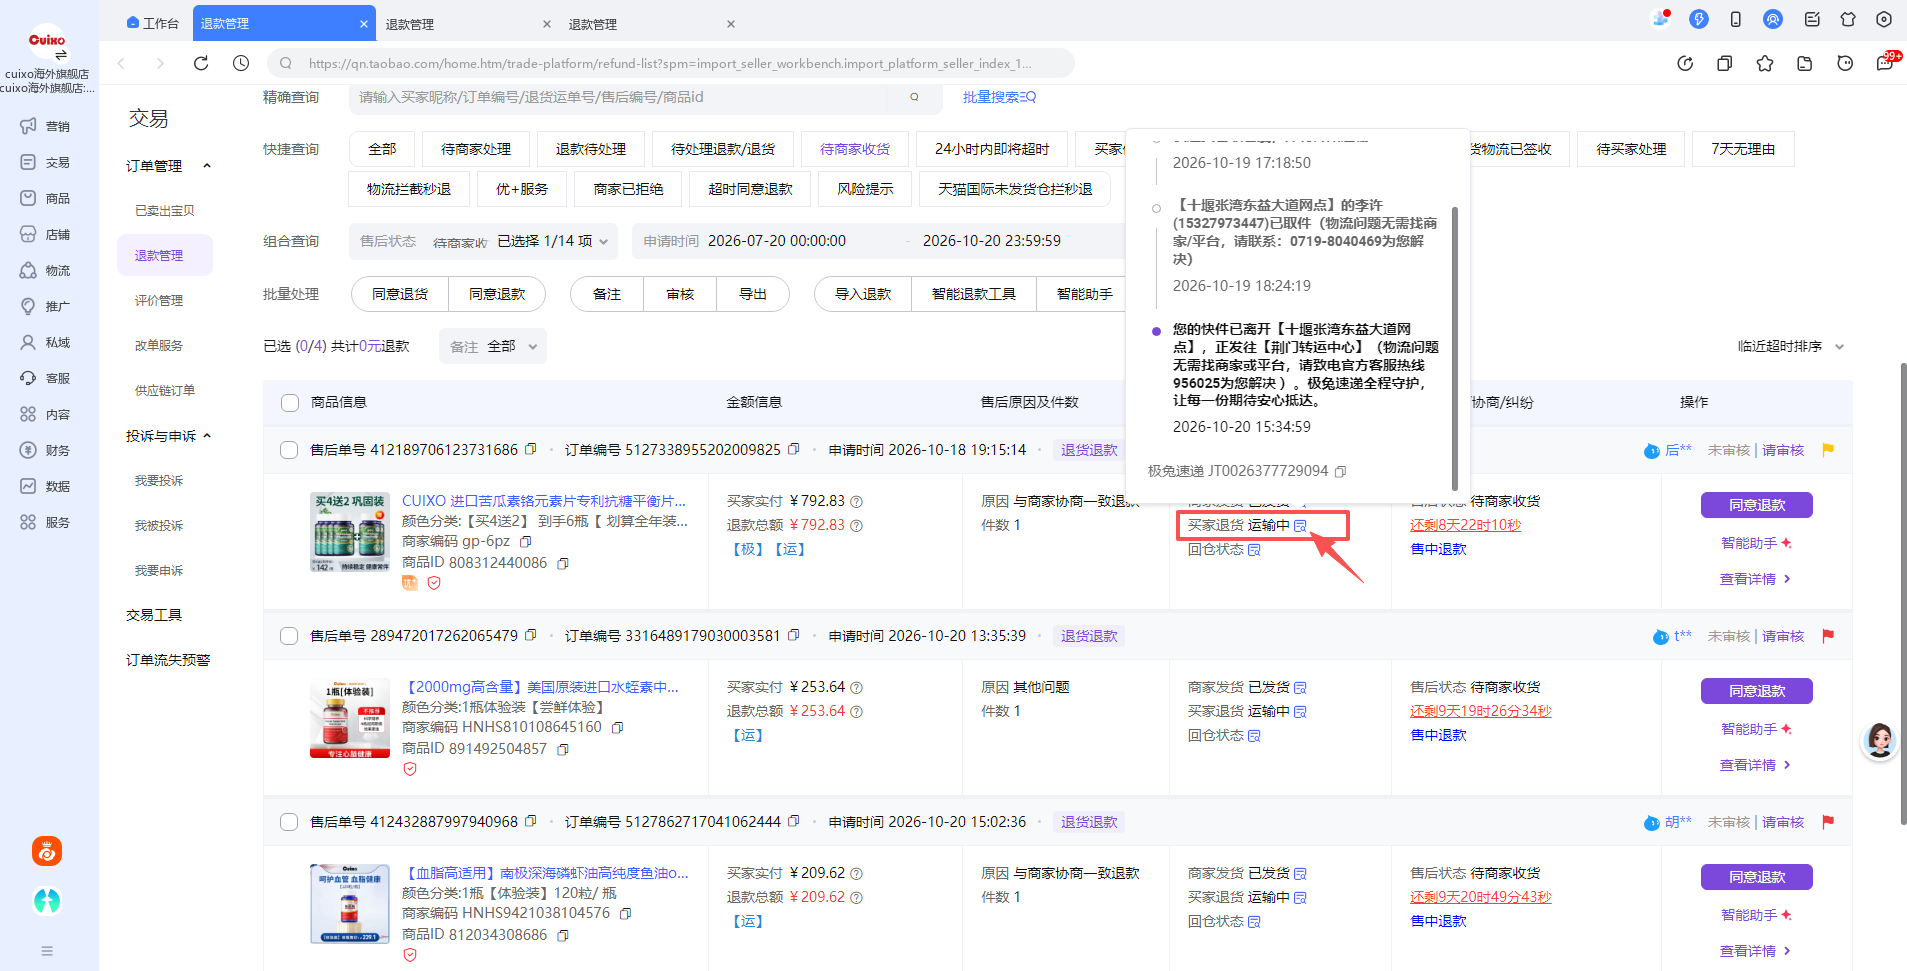Open 客服 in the left sidebar
The width and height of the screenshot is (1907, 971).
[x=45, y=378]
